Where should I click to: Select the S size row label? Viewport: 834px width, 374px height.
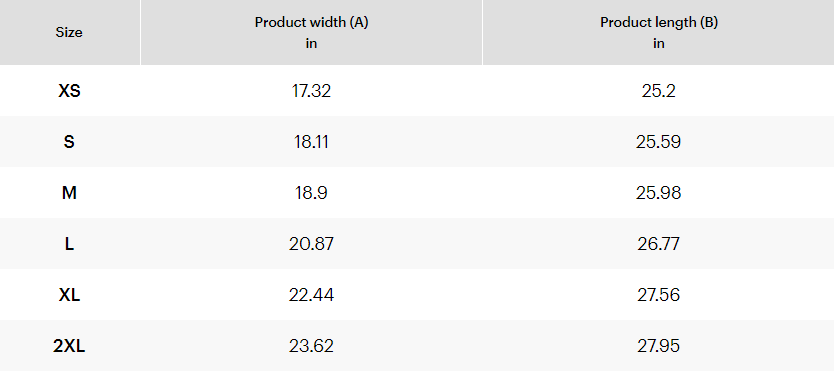tap(69, 142)
